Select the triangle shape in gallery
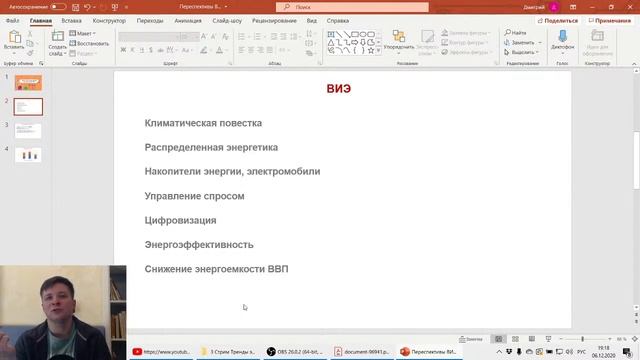 [331, 42]
